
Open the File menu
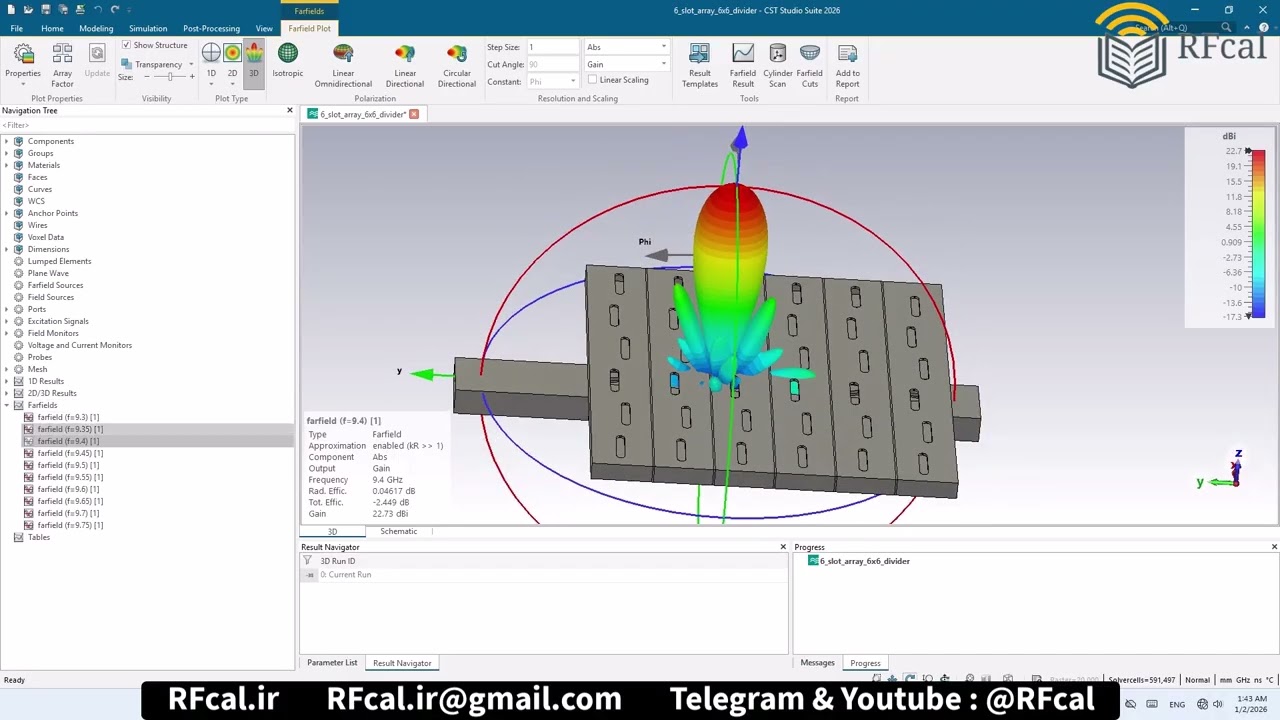pos(17,28)
